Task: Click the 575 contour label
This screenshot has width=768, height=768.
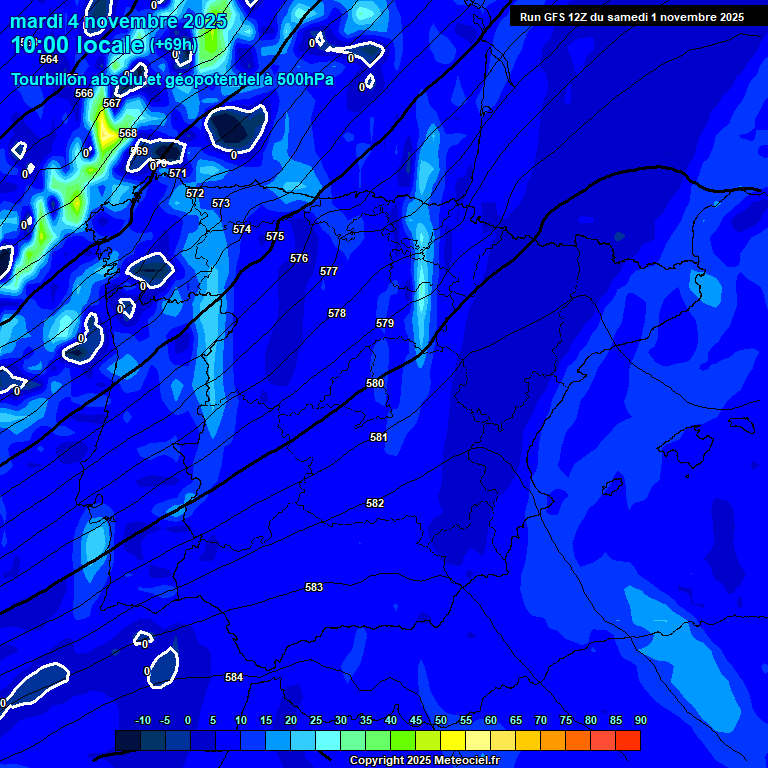Action: pyautogui.click(x=275, y=236)
